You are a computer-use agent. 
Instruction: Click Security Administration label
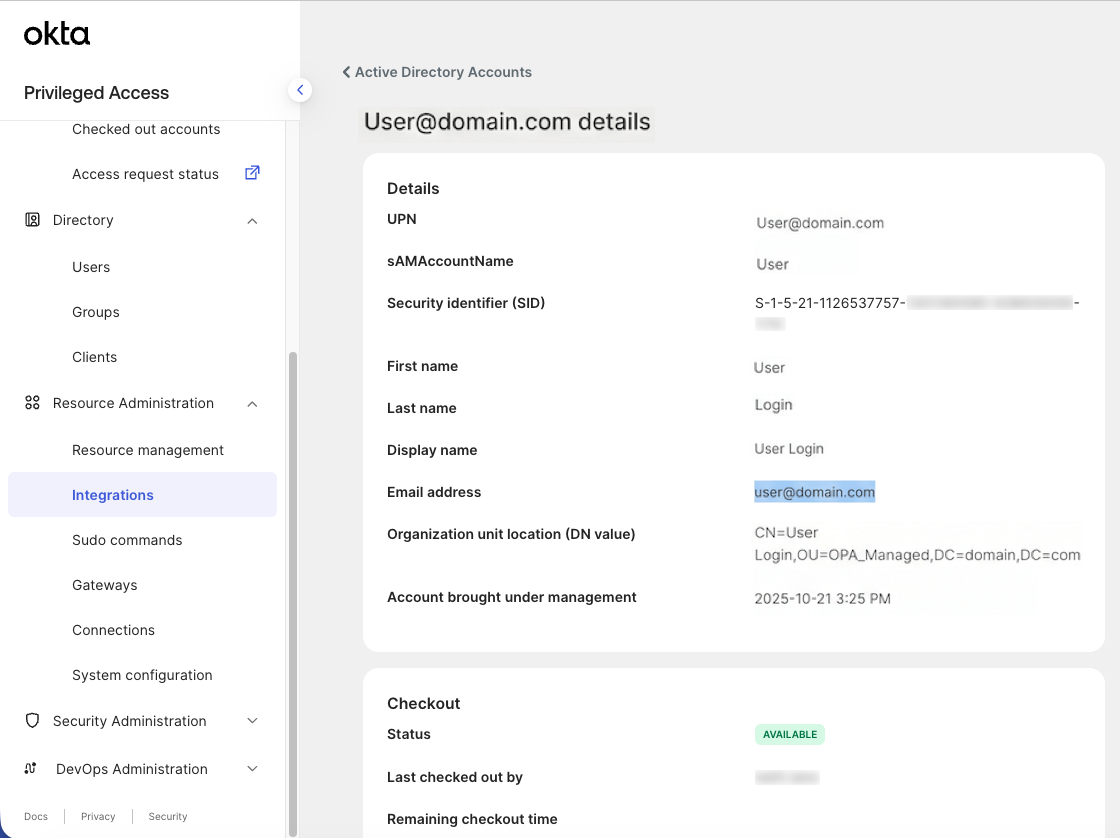click(x=129, y=721)
